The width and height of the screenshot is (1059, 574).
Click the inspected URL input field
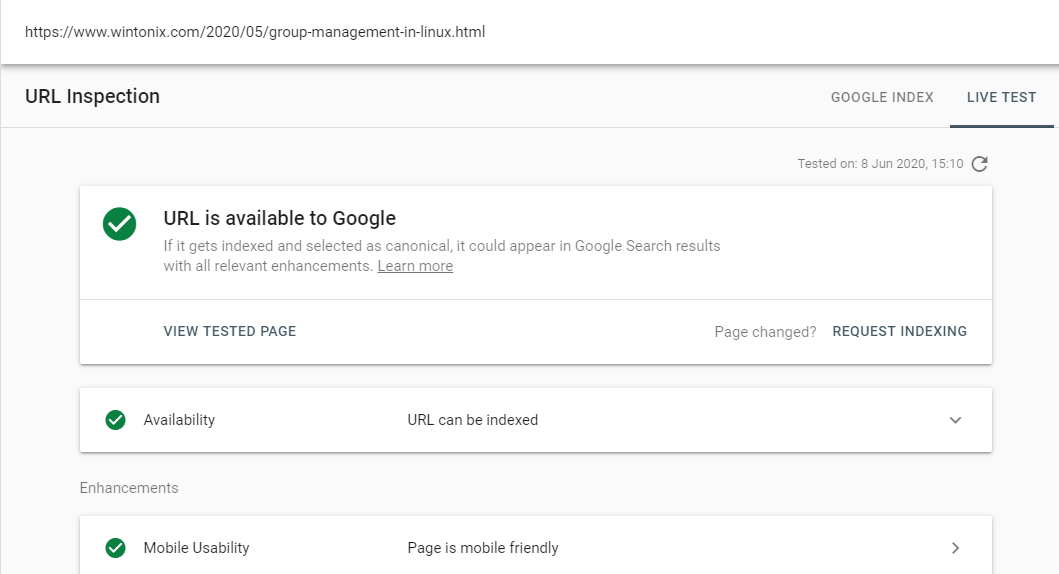[530, 32]
